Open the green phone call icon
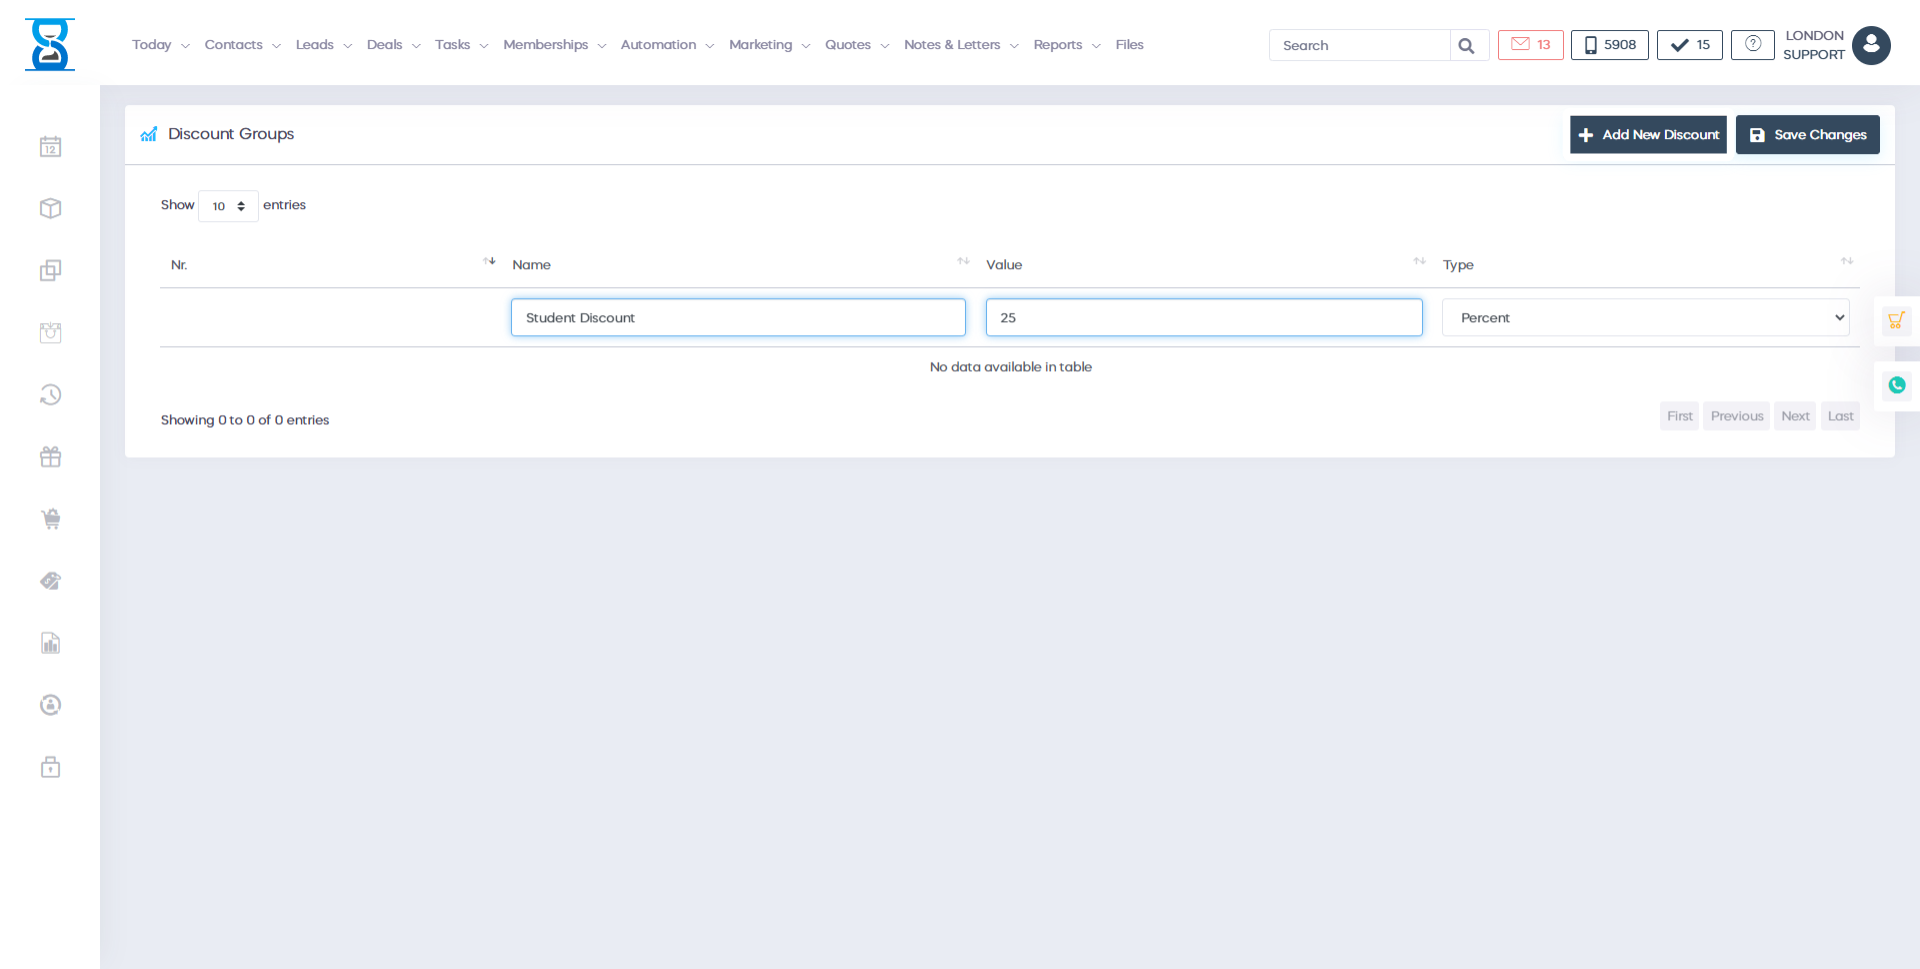Image resolution: width=1920 pixels, height=969 pixels. click(x=1897, y=385)
